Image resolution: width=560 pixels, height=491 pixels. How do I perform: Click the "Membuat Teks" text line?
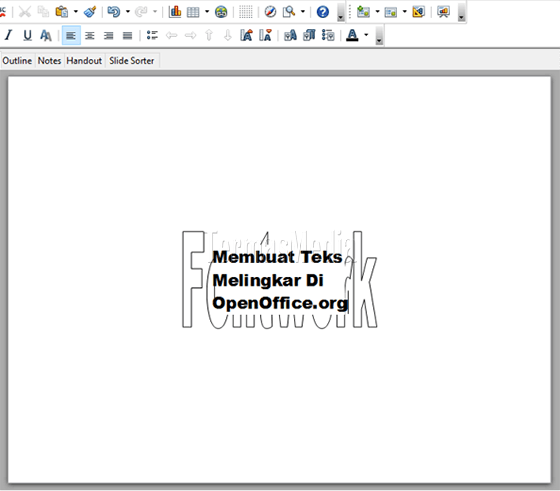[x=277, y=257]
